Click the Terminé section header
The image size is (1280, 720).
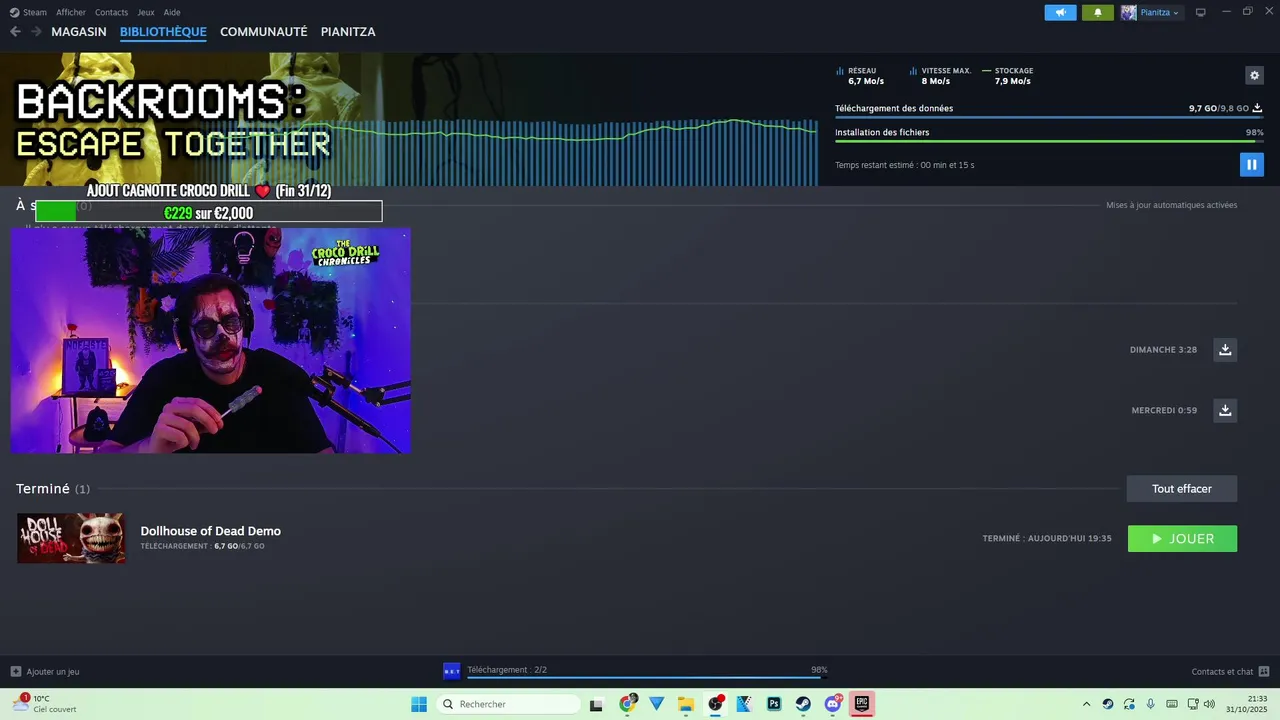point(53,489)
